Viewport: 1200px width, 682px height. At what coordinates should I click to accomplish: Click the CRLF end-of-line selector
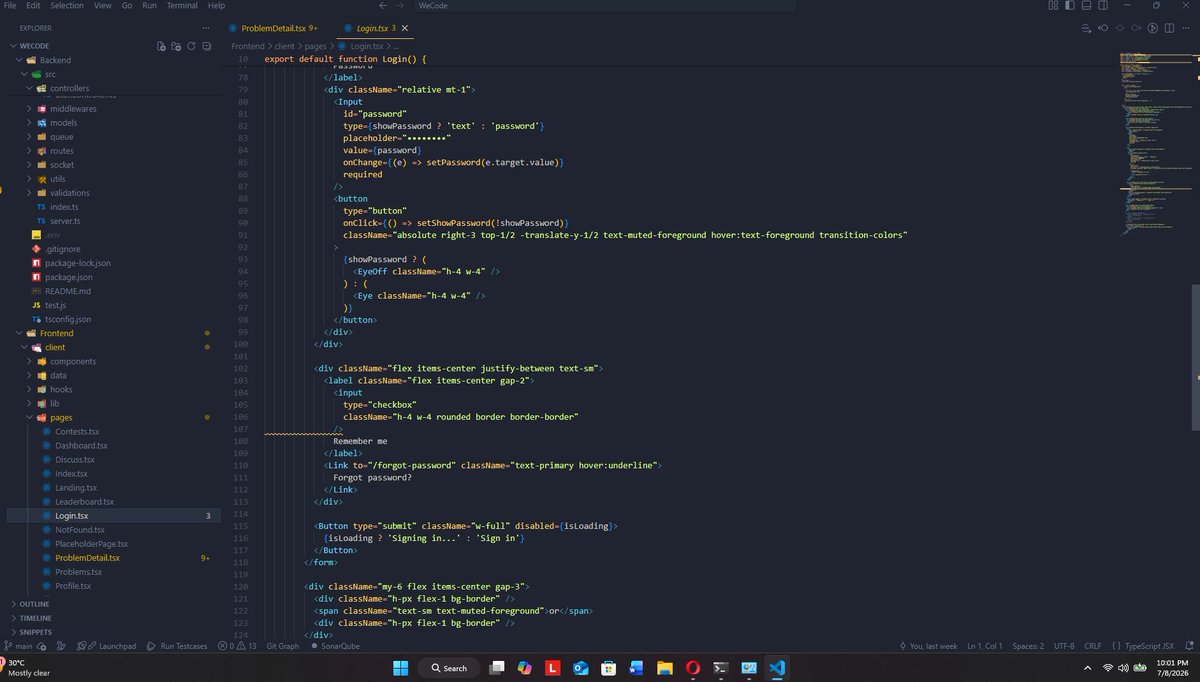tap(1092, 646)
